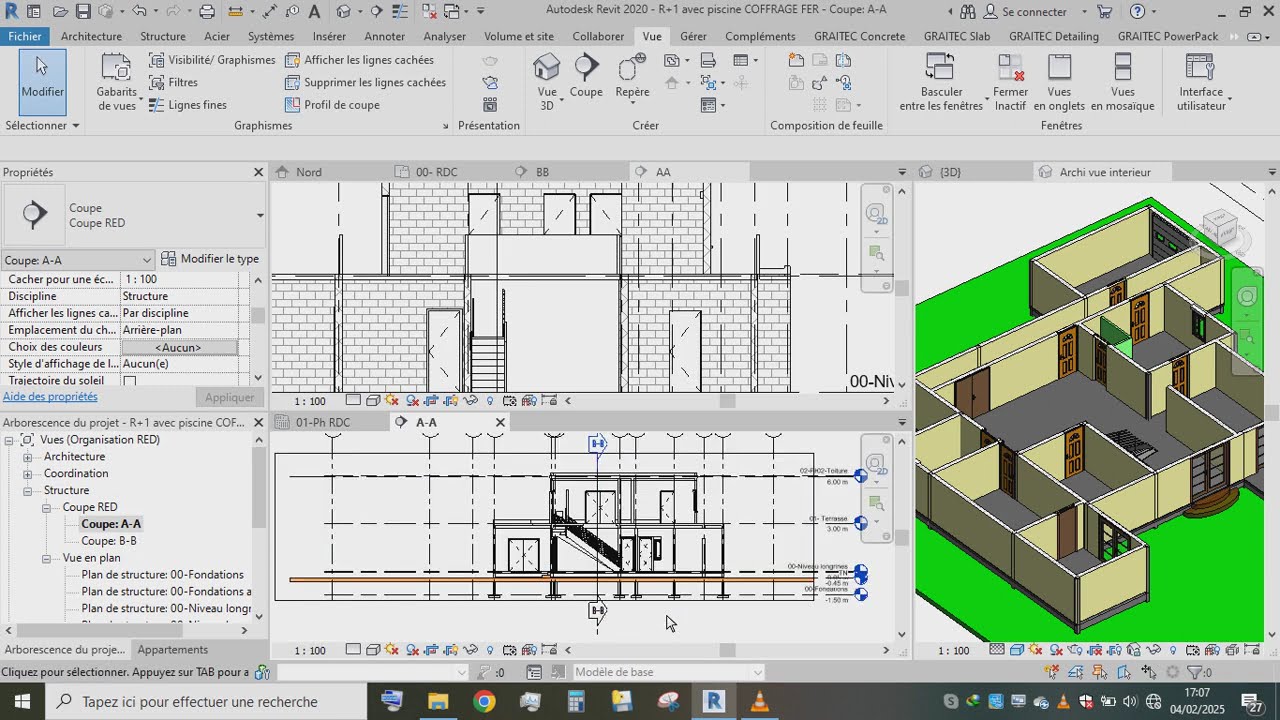Select the Coupe section tool
Screen dimensions: 1280x720
[586, 78]
